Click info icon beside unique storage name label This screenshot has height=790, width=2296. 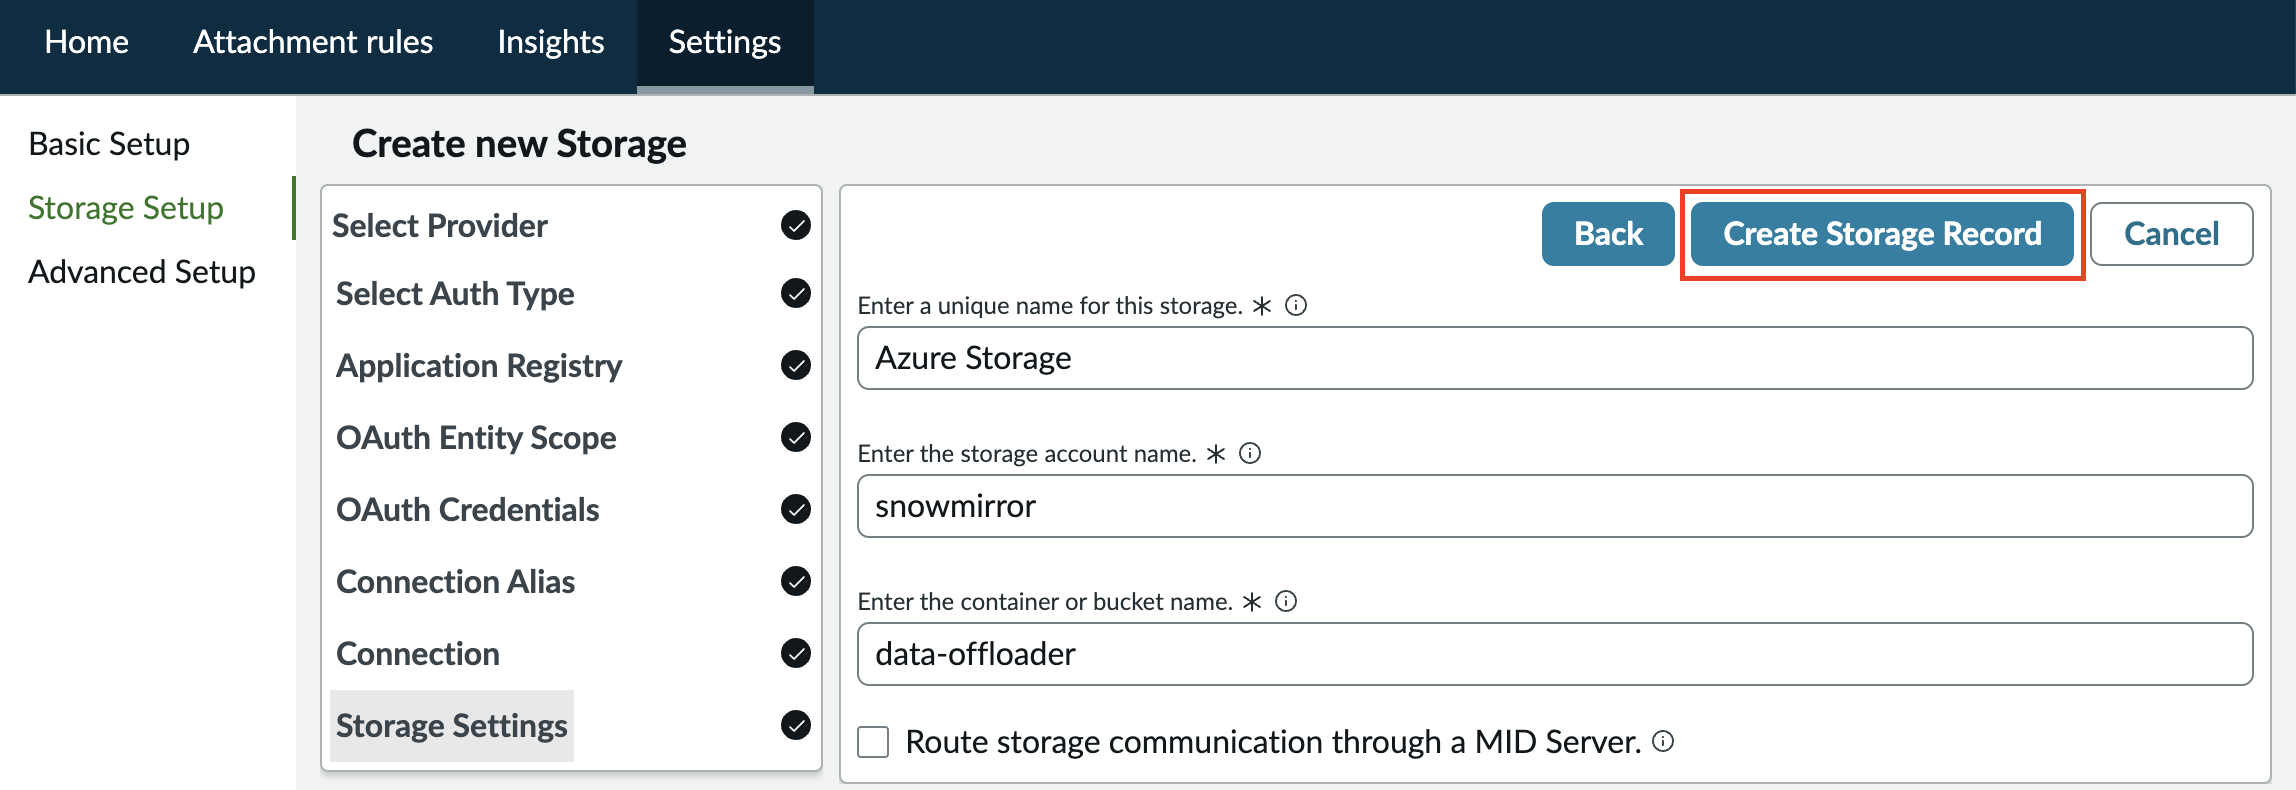click(1296, 305)
